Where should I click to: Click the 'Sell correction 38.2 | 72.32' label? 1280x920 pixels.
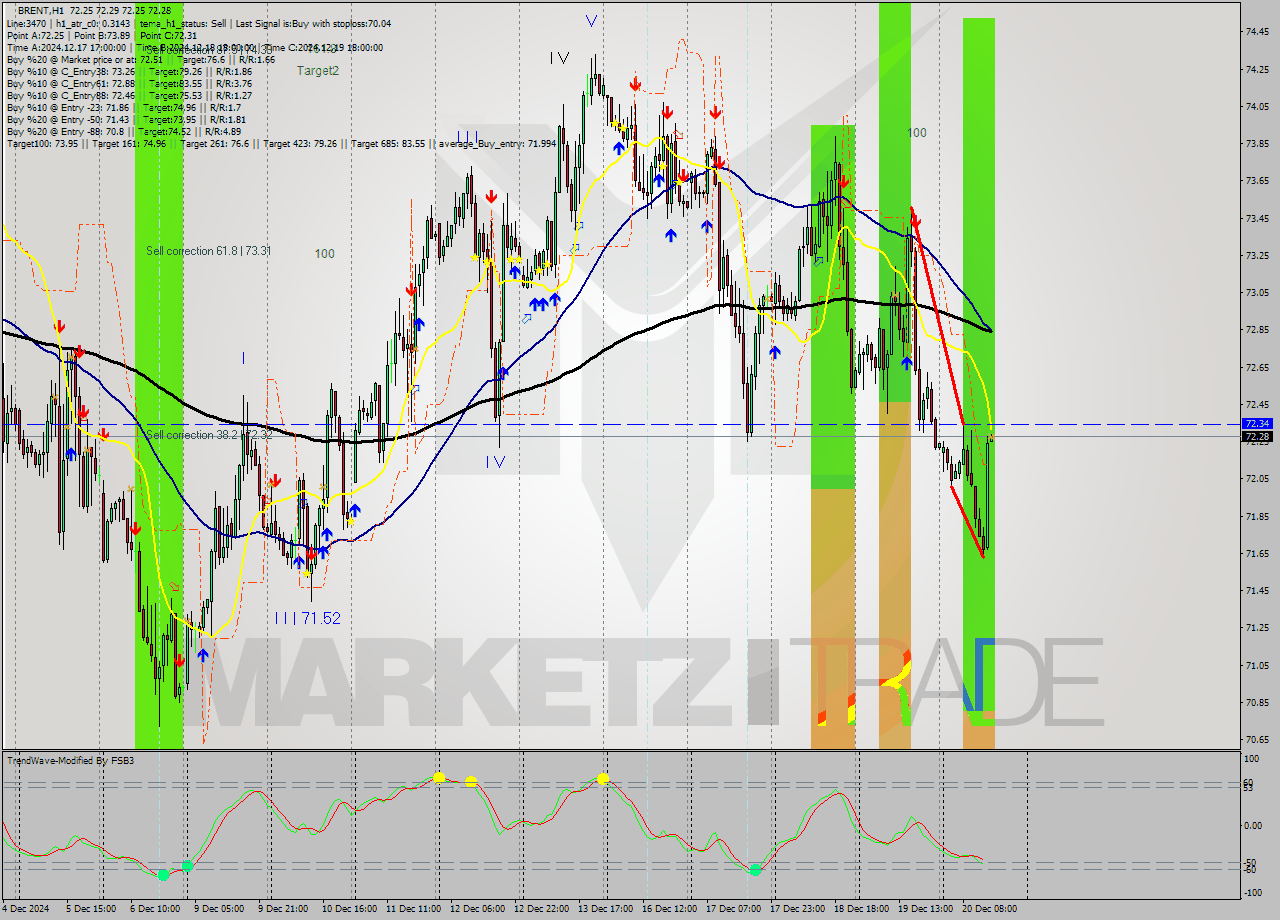pos(208,435)
